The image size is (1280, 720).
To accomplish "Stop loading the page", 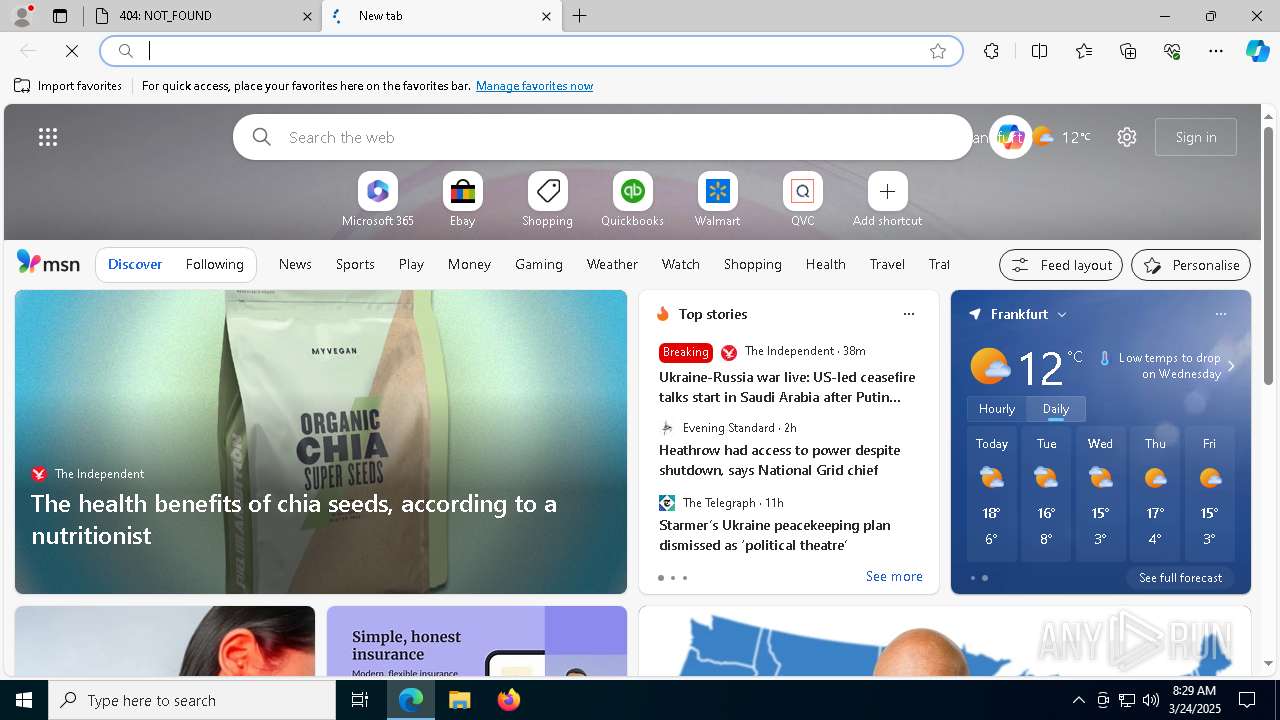I will click(x=72, y=51).
